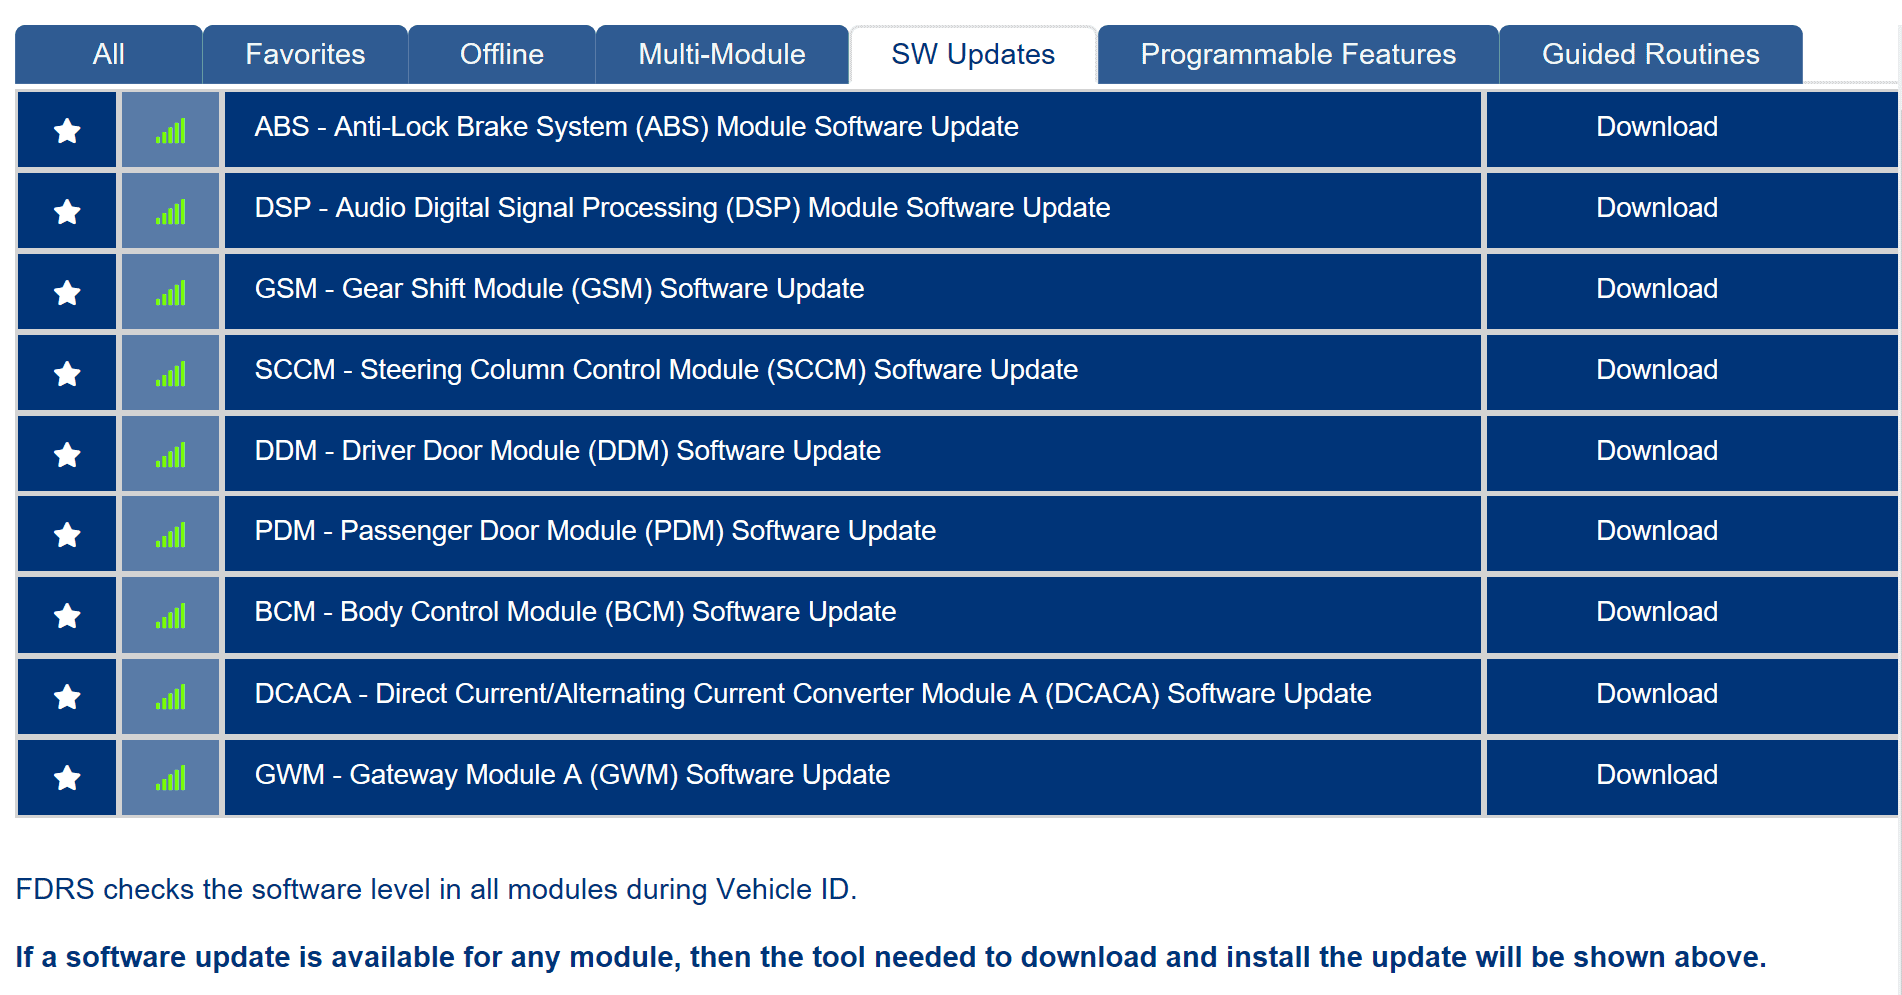Download the Steering Column Control Module update
The height and width of the screenshot is (995, 1902).
click(x=1656, y=370)
